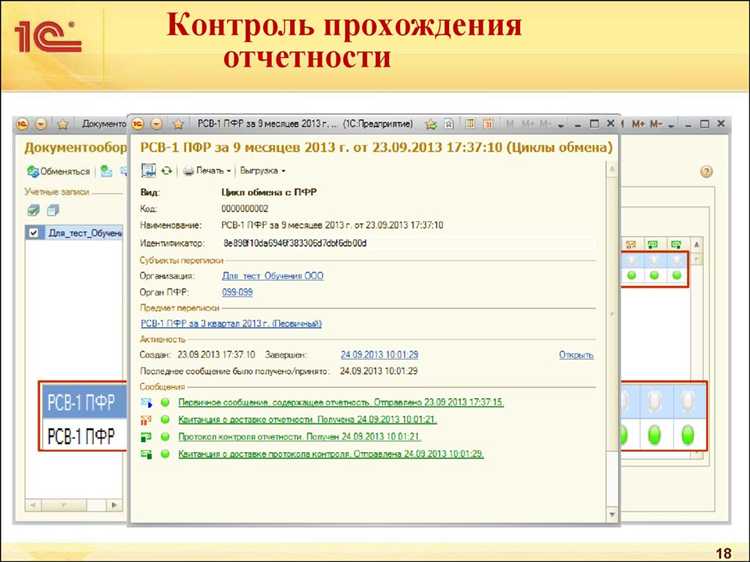Open the Квитанция о доставке отчетности link
Screen dimensions: 750x562
(308, 419)
